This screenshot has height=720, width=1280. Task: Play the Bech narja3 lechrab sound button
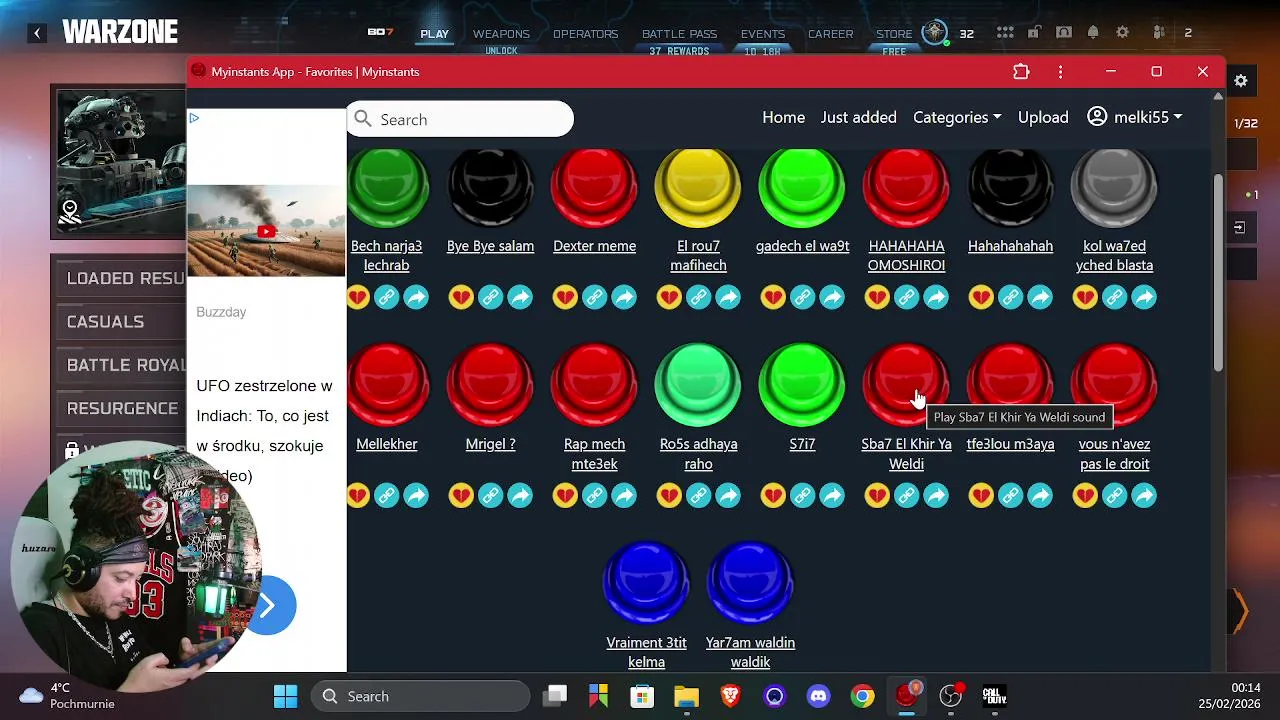point(387,187)
